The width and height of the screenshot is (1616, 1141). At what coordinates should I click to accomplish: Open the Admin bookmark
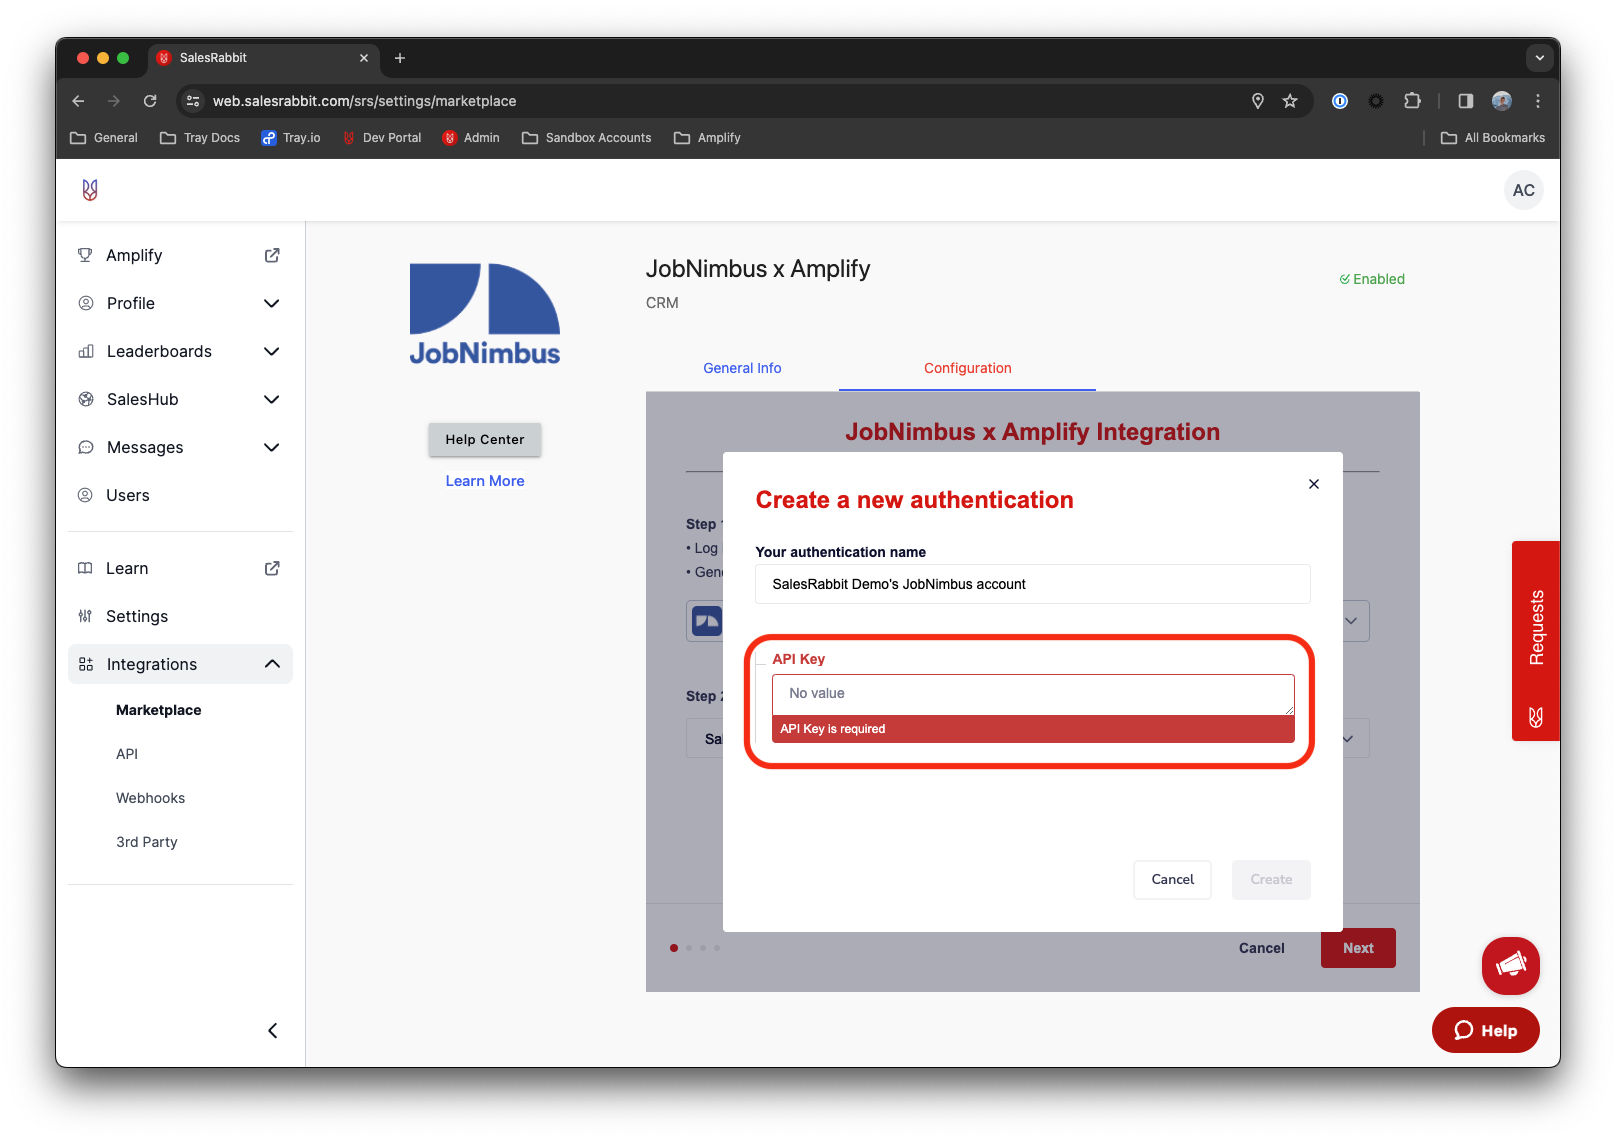471,138
